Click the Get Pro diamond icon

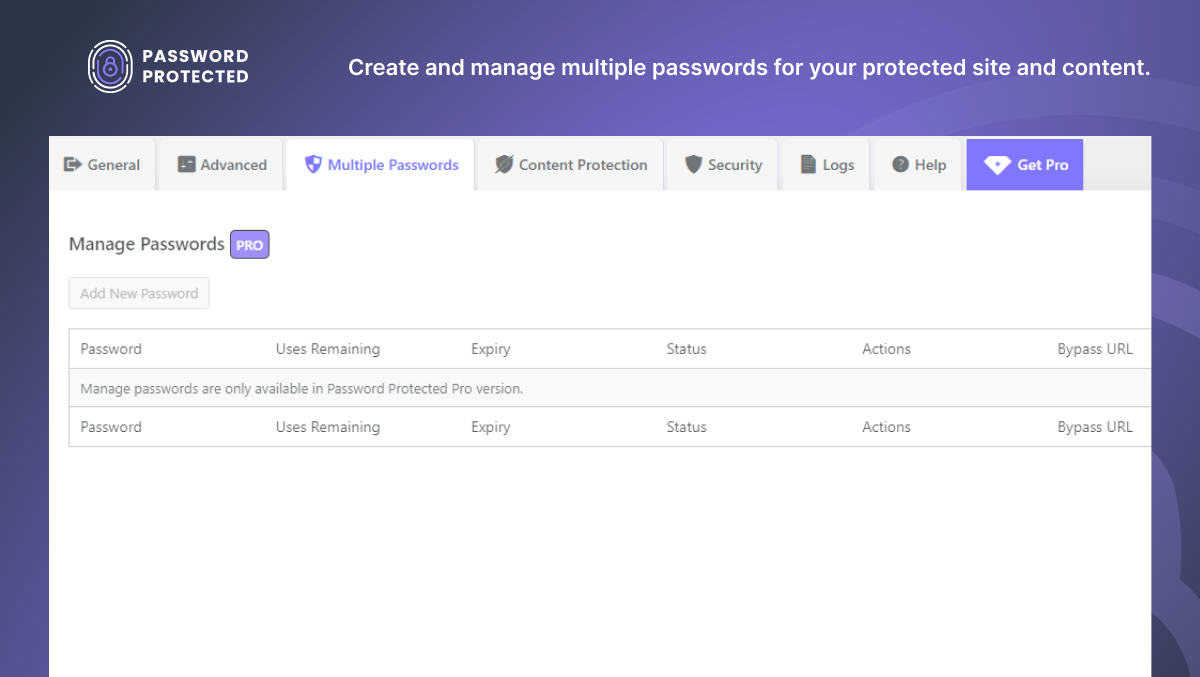[x=997, y=166]
